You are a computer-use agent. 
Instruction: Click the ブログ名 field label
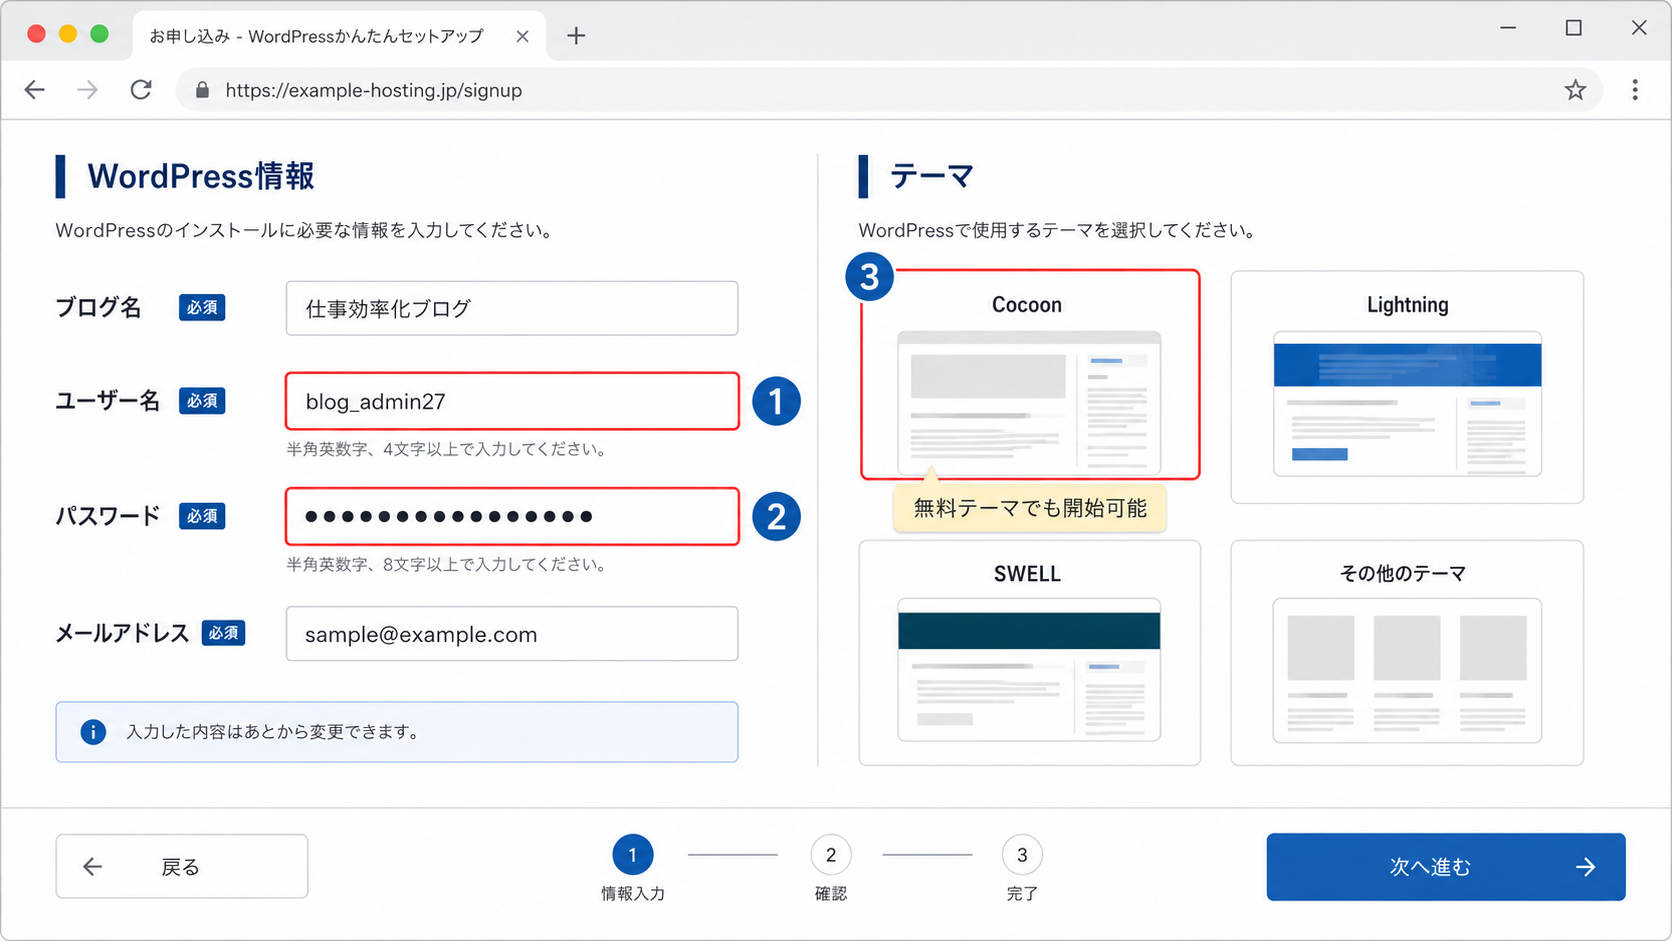click(98, 308)
